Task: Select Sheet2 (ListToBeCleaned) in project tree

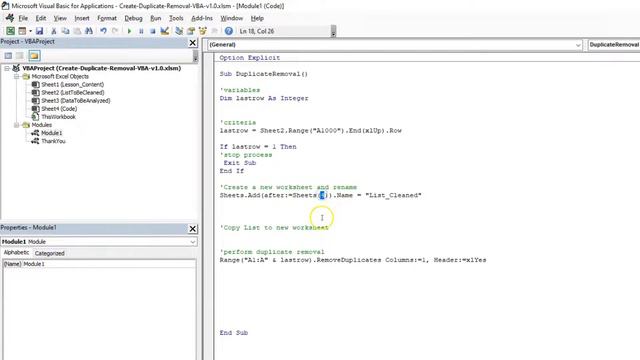Action: tap(73, 93)
